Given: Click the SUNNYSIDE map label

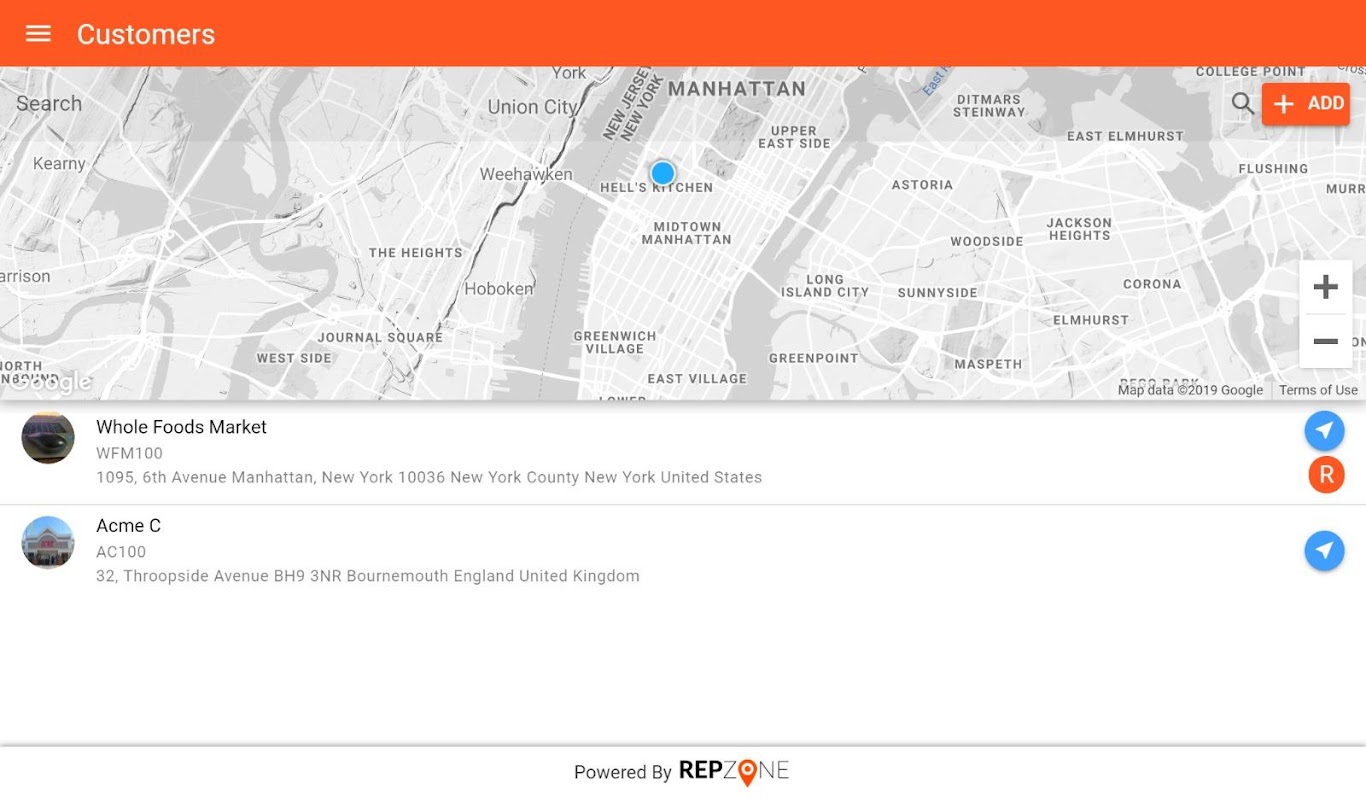Looking at the screenshot, I should (x=937, y=293).
